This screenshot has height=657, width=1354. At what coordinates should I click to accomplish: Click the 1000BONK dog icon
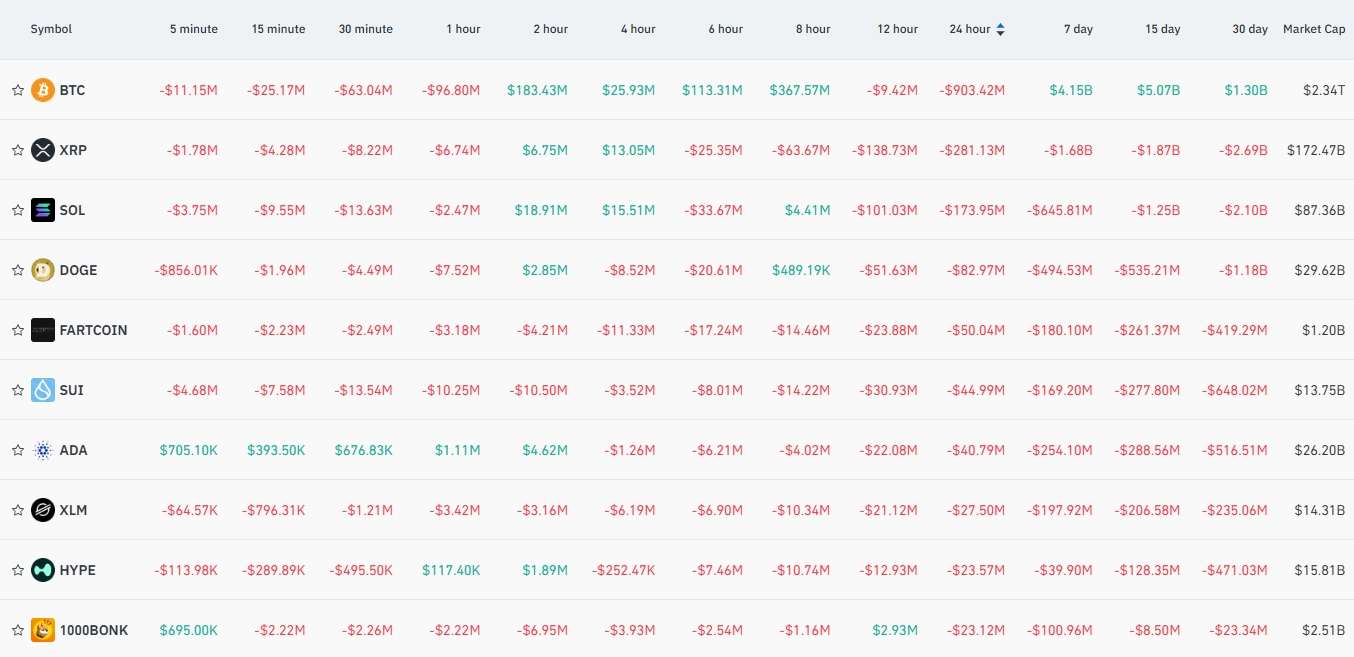click(43, 630)
